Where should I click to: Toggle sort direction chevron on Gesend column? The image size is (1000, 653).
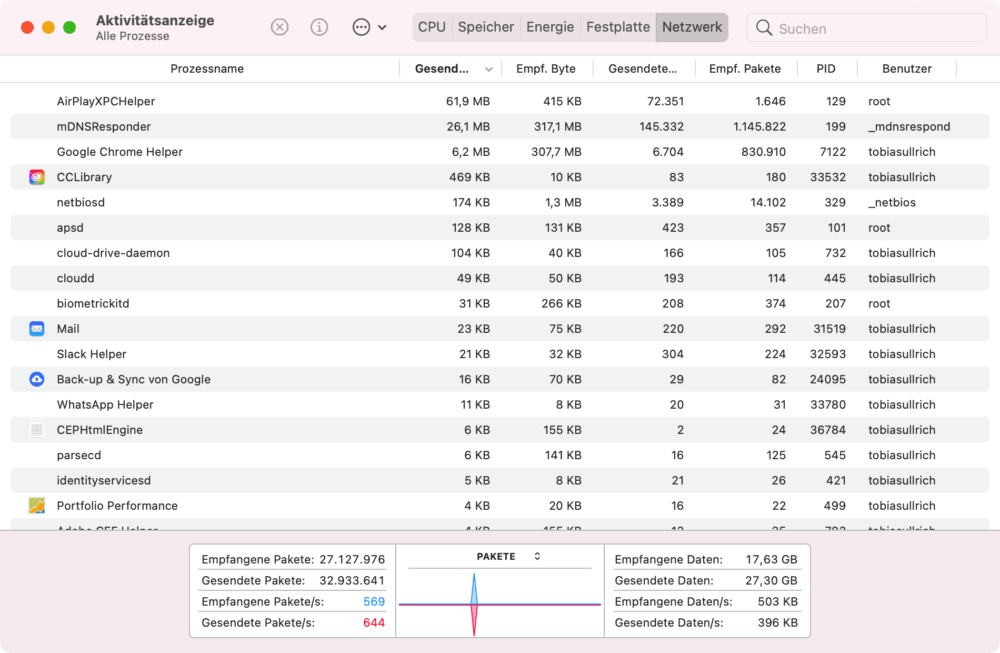tap(489, 70)
